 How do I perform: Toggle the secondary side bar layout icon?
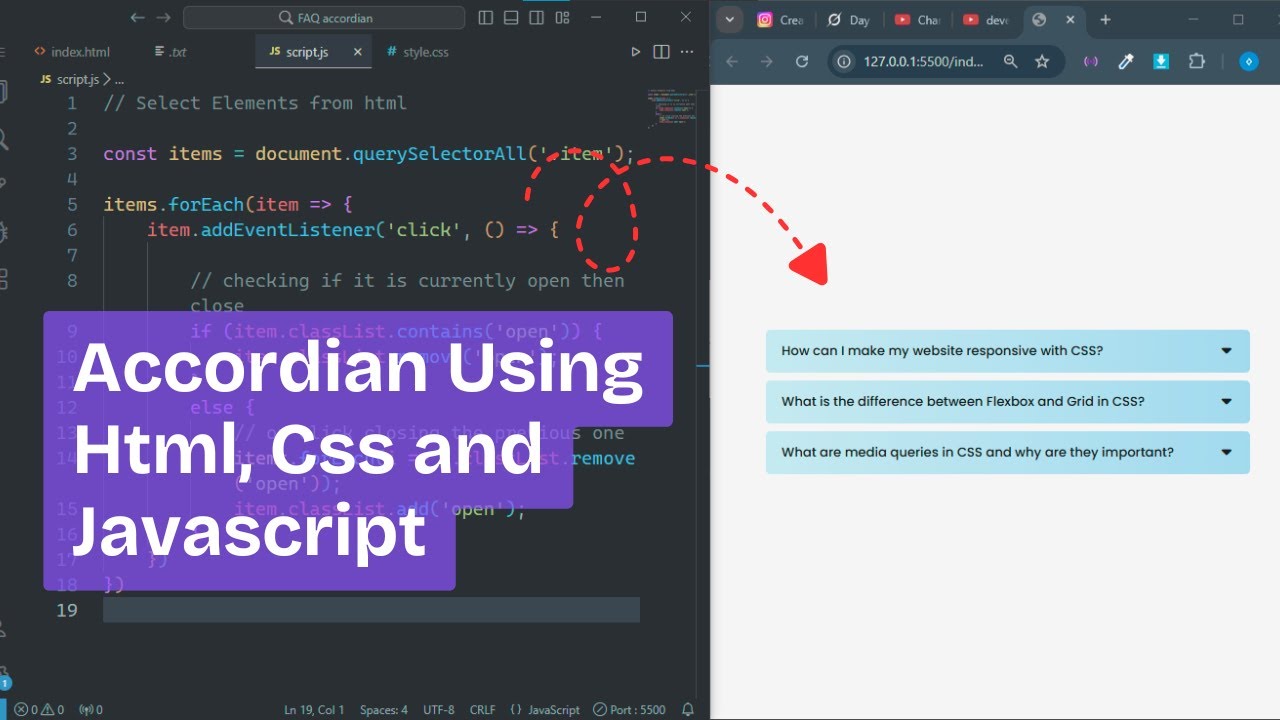coord(537,18)
